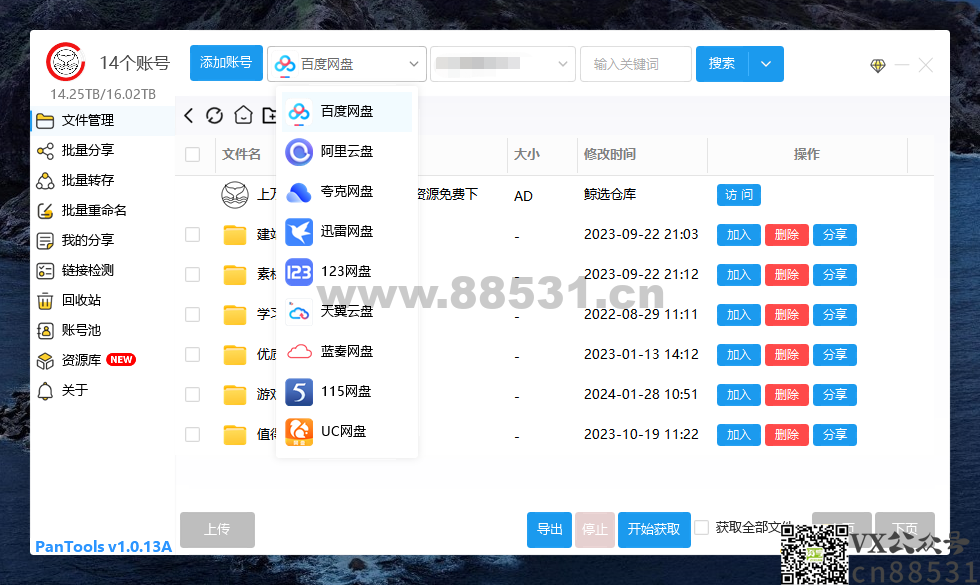Open 账号池 in sidebar
Viewport: 980px width, 585px height.
[103, 330]
